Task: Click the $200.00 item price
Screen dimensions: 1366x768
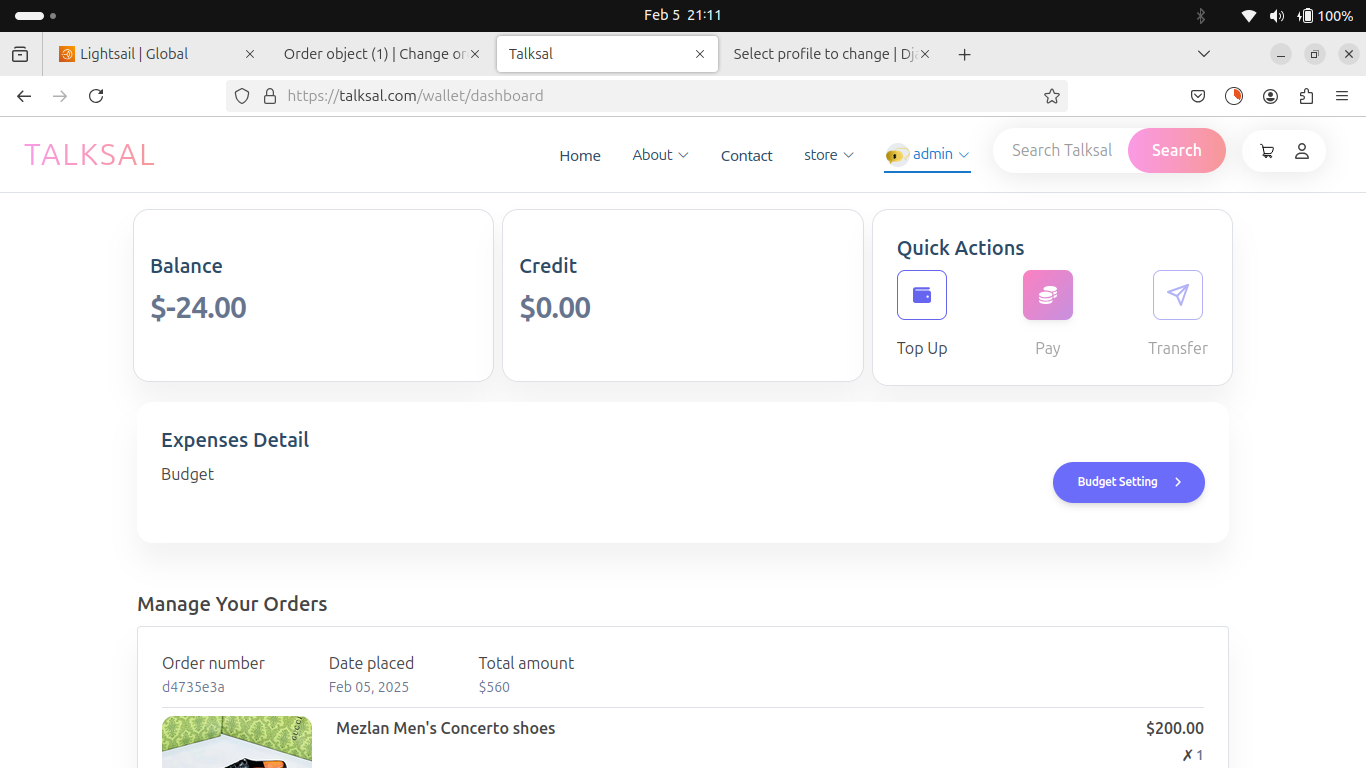Action: point(1175,728)
